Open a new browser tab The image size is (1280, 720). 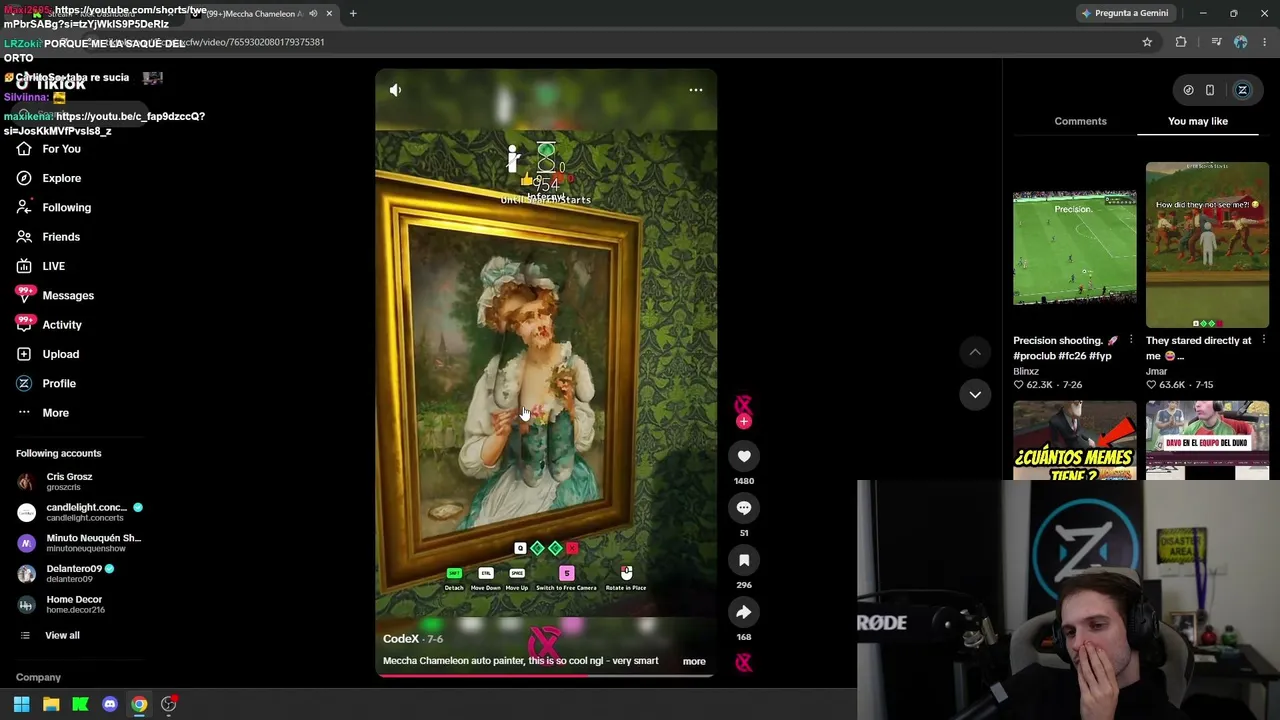click(353, 13)
